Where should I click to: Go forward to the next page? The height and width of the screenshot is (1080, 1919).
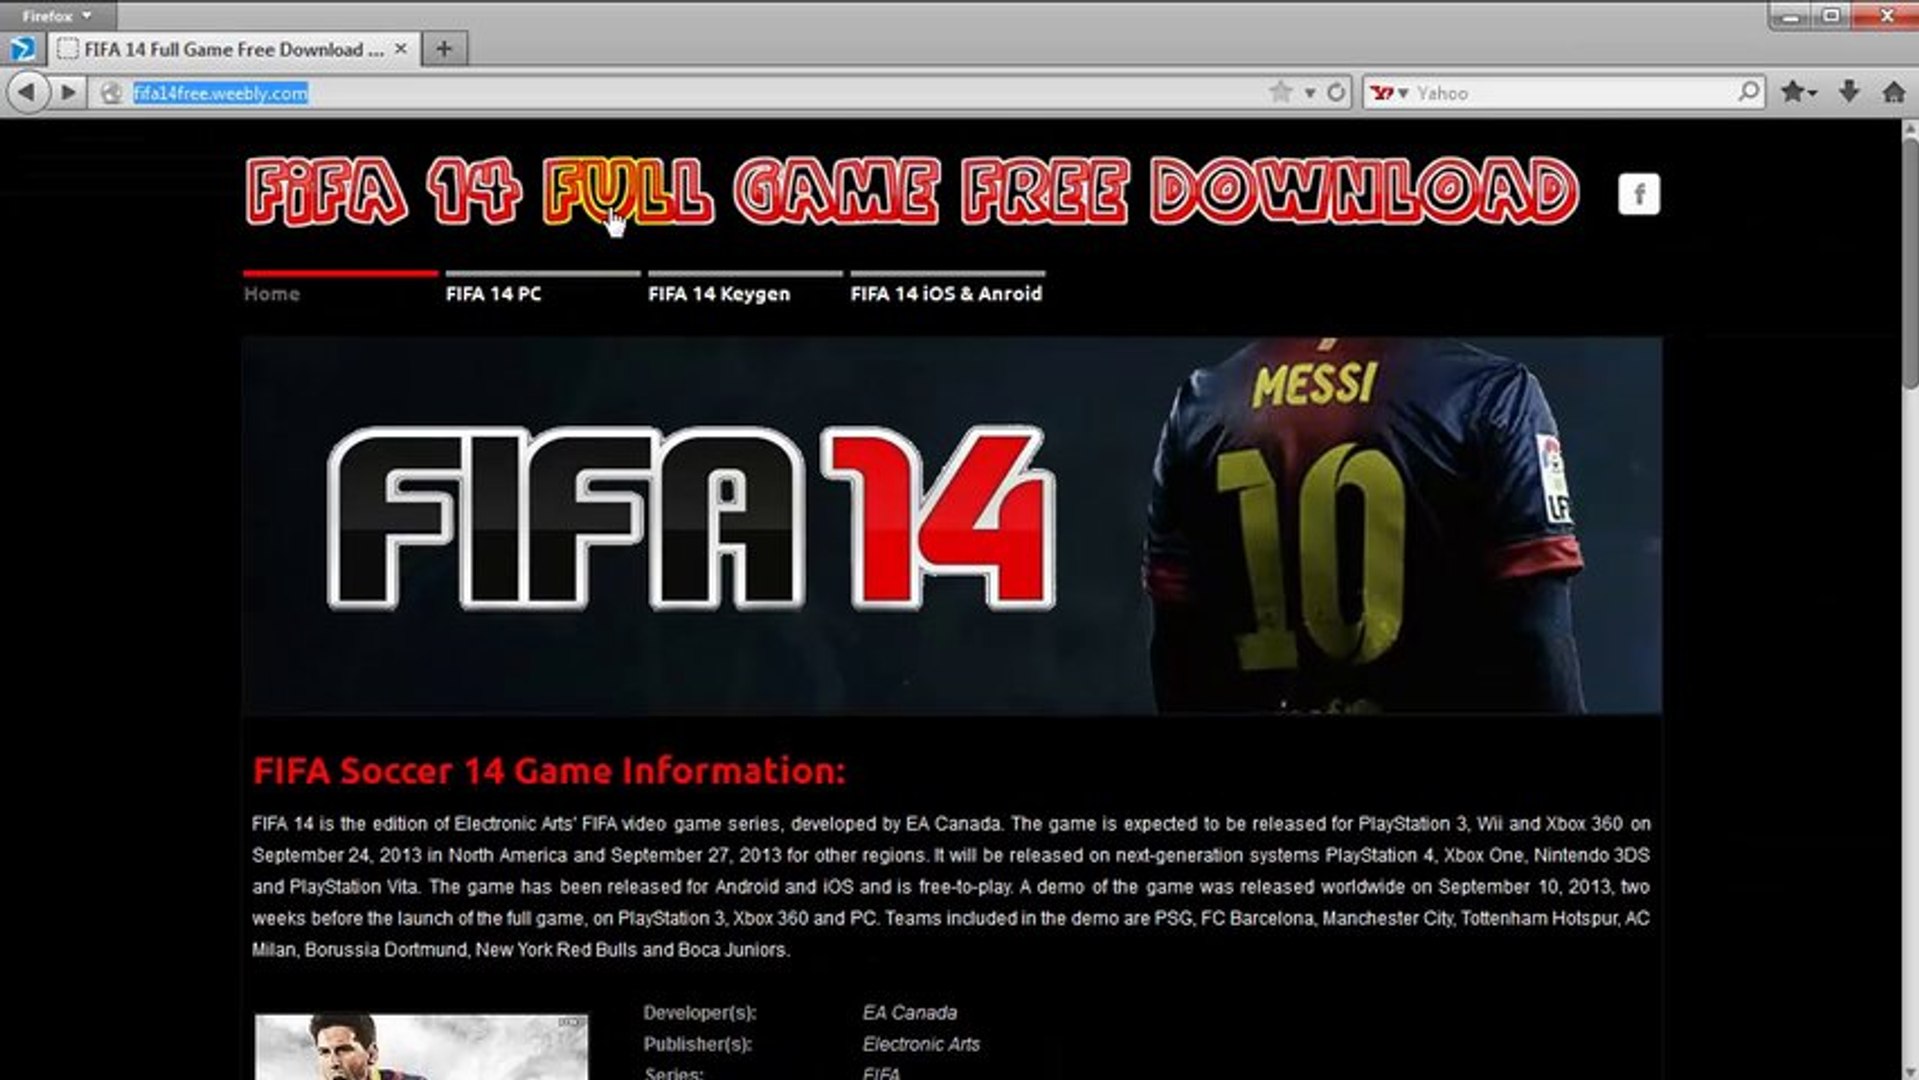pyautogui.click(x=68, y=93)
